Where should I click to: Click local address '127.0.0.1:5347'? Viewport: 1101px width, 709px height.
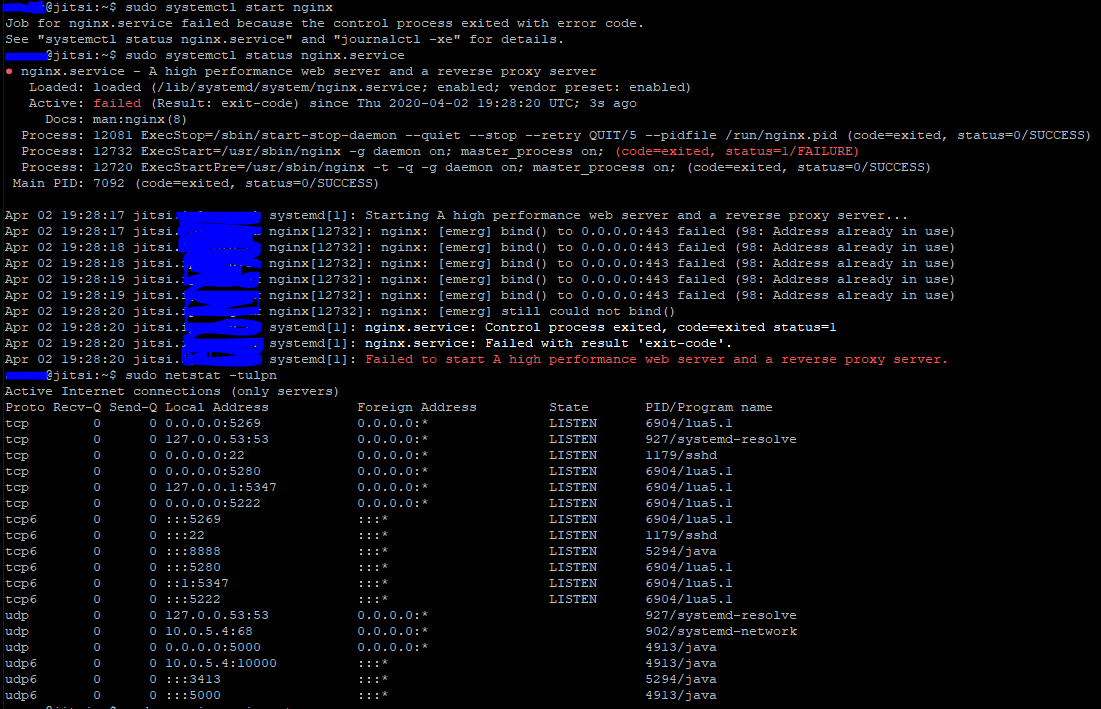(220, 487)
